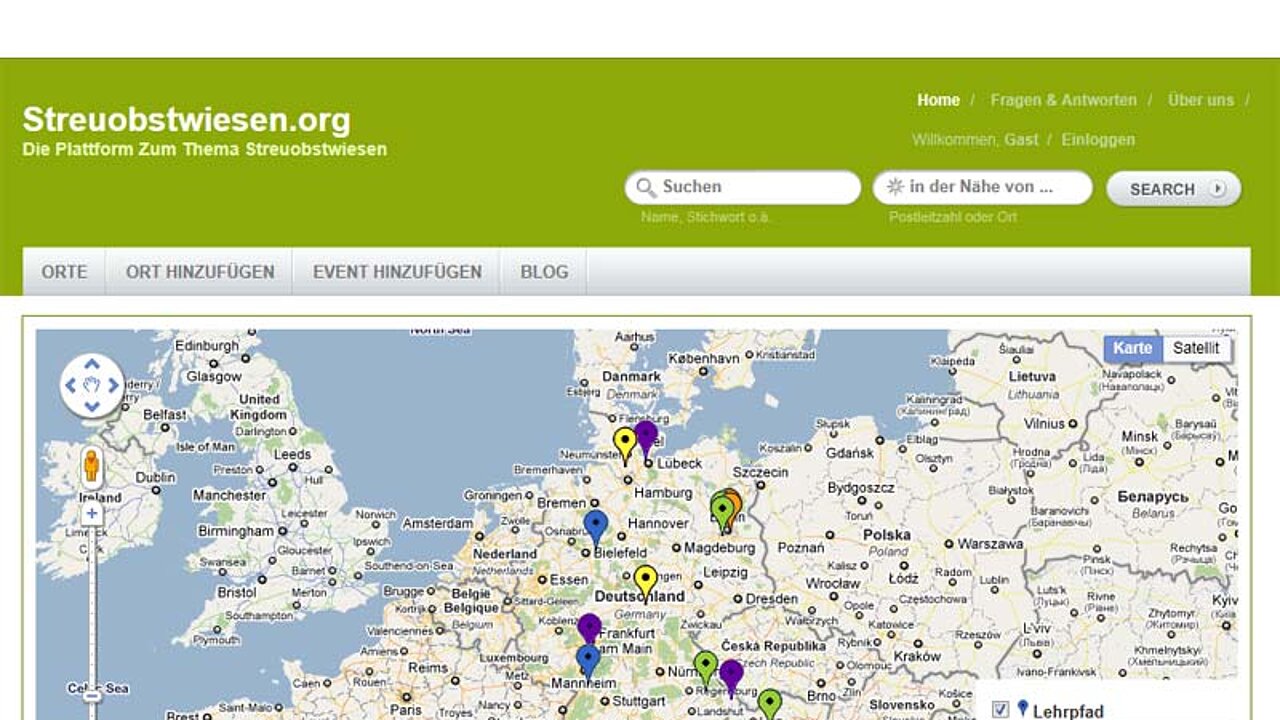
Task: Pan the map right with the arrow control
Action: tap(113, 385)
